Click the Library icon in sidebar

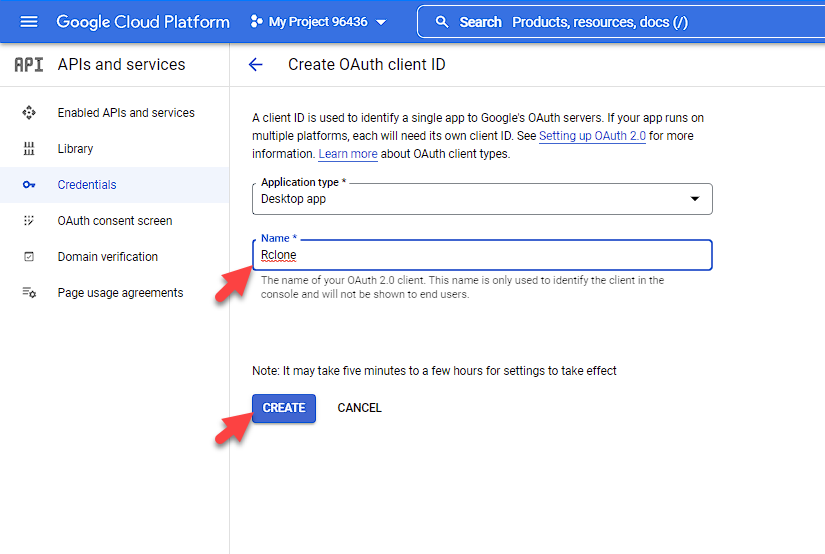pyautogui.click(x=29, y=149)
